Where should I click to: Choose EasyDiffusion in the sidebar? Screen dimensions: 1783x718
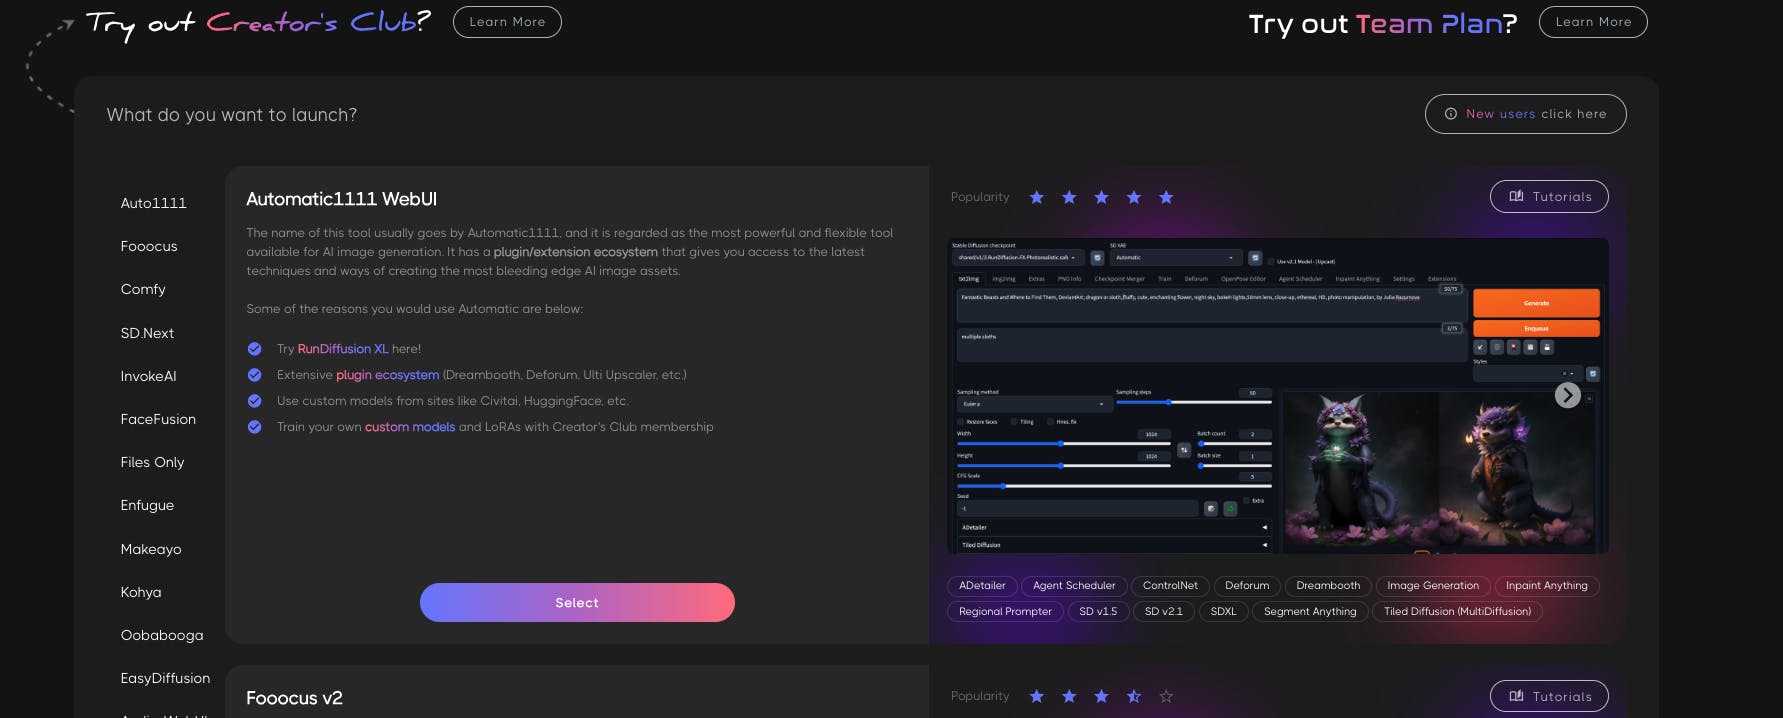(165, 678)
